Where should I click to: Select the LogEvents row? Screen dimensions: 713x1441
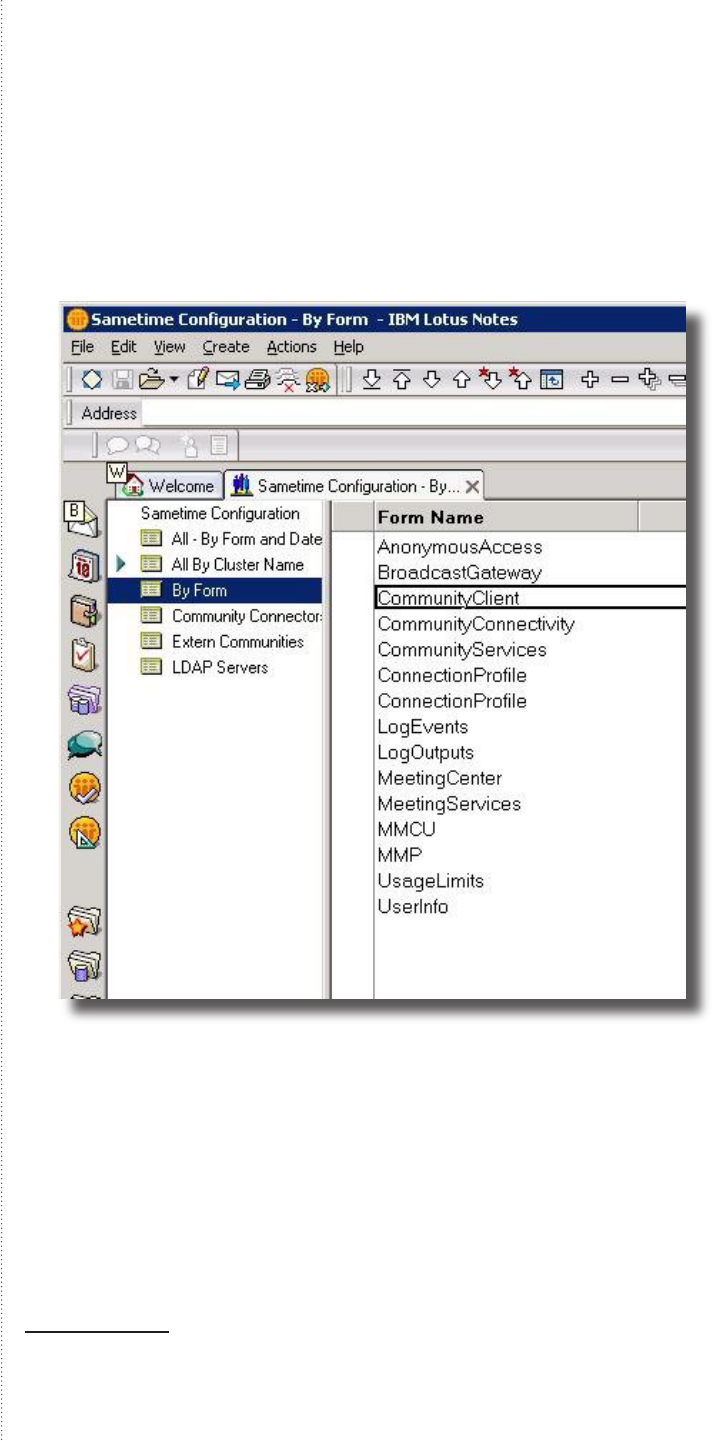click(x=530, y=727)
